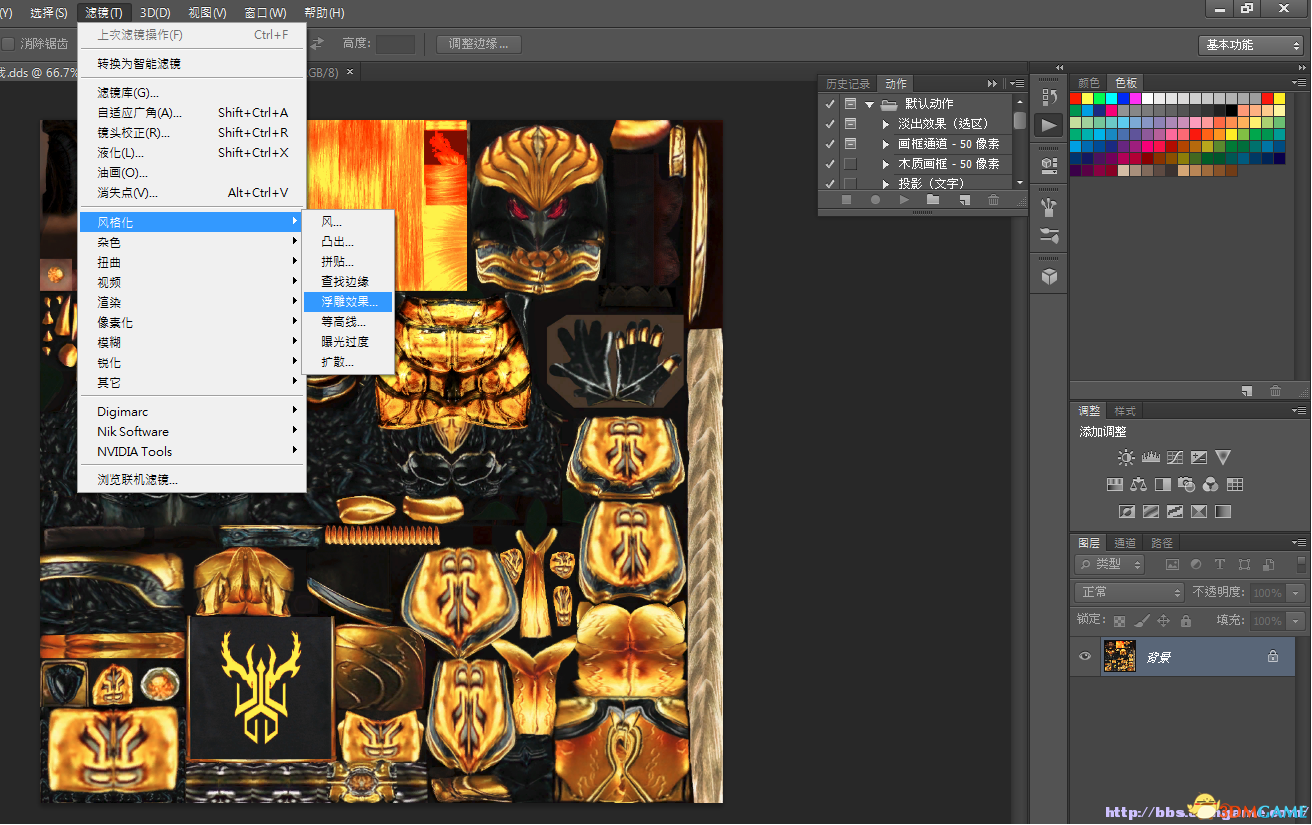Select the 浮雕效果... filter
The width and height of the screenshot is (1312, 825).
pos(348,302)
